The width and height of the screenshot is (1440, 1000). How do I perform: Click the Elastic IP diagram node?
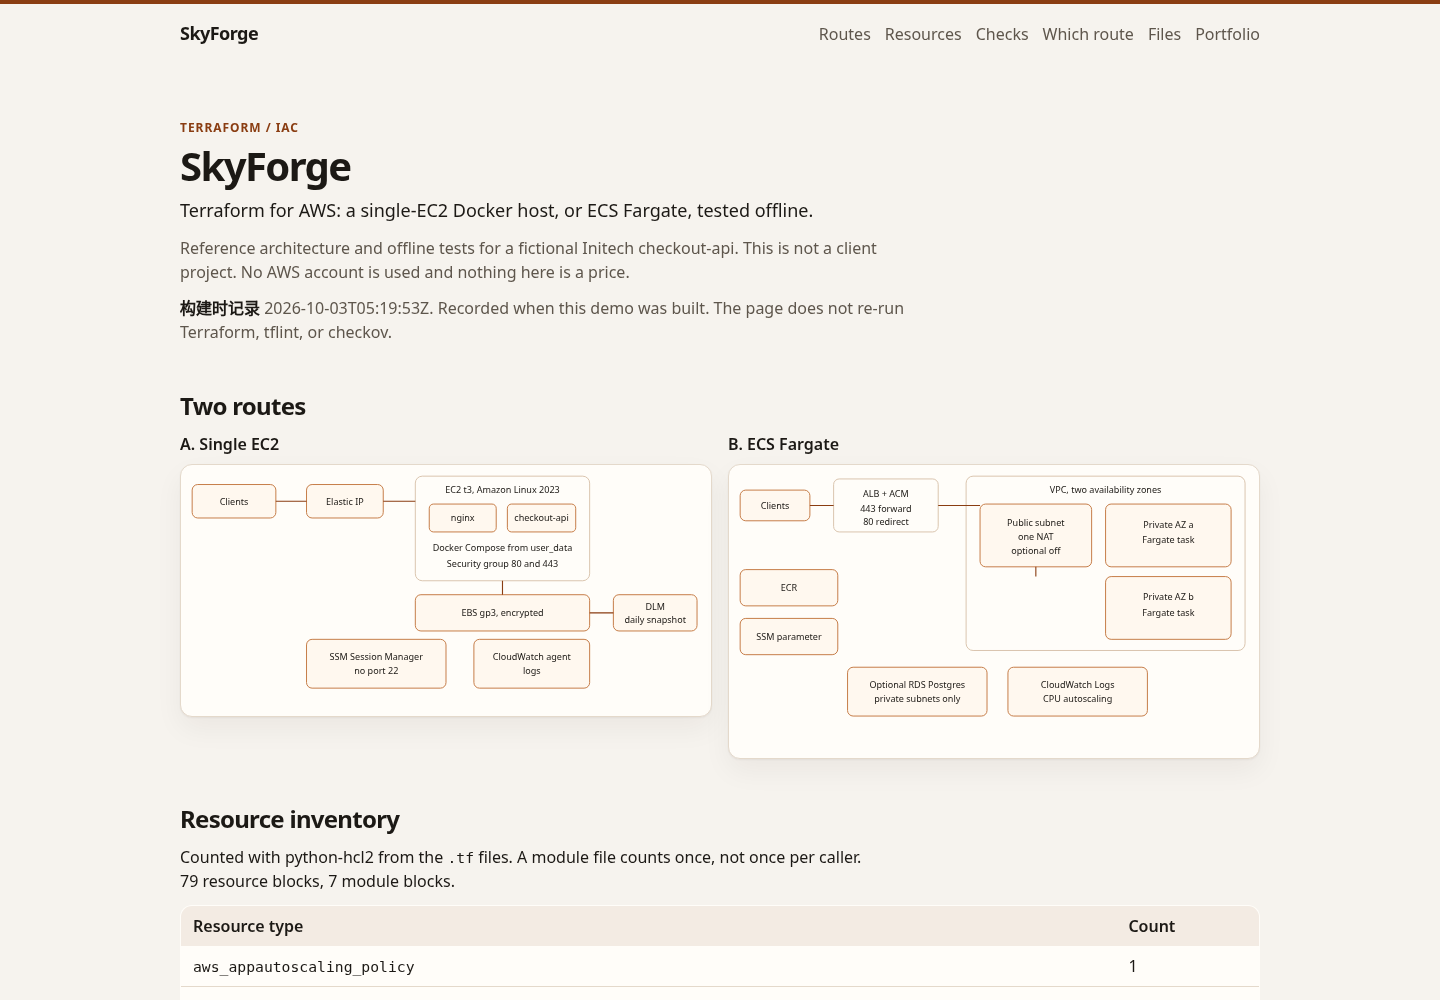(345, 501)
